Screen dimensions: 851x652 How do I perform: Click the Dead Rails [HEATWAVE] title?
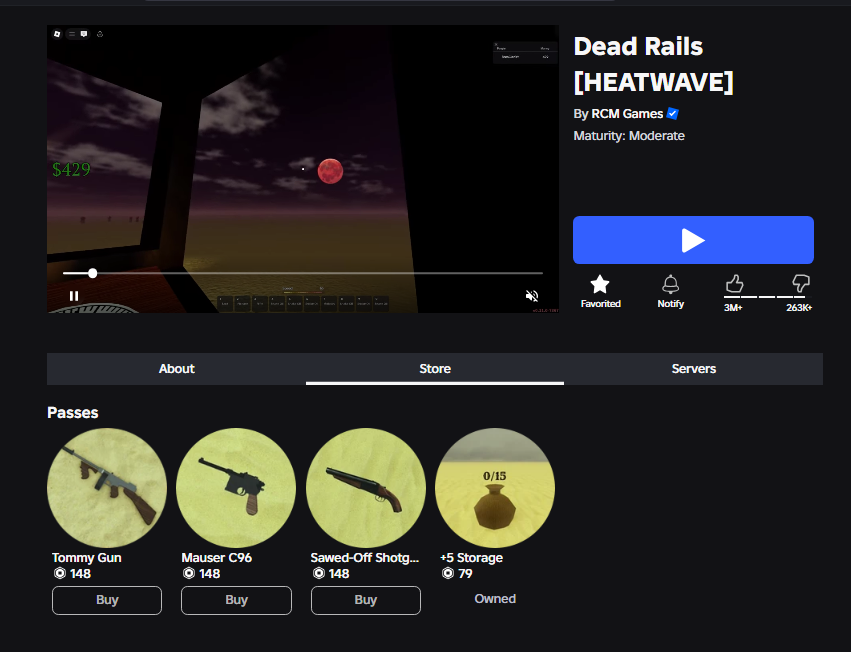click(653, 64)
